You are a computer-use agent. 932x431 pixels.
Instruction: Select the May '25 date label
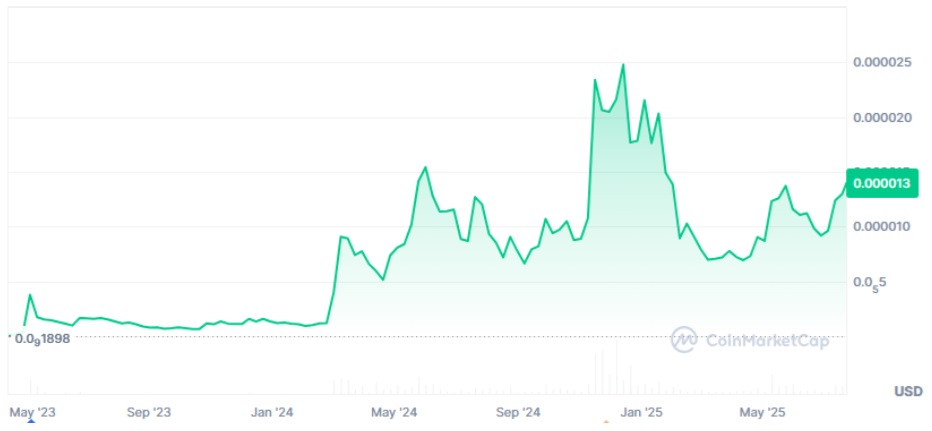(x=762, y=411)
